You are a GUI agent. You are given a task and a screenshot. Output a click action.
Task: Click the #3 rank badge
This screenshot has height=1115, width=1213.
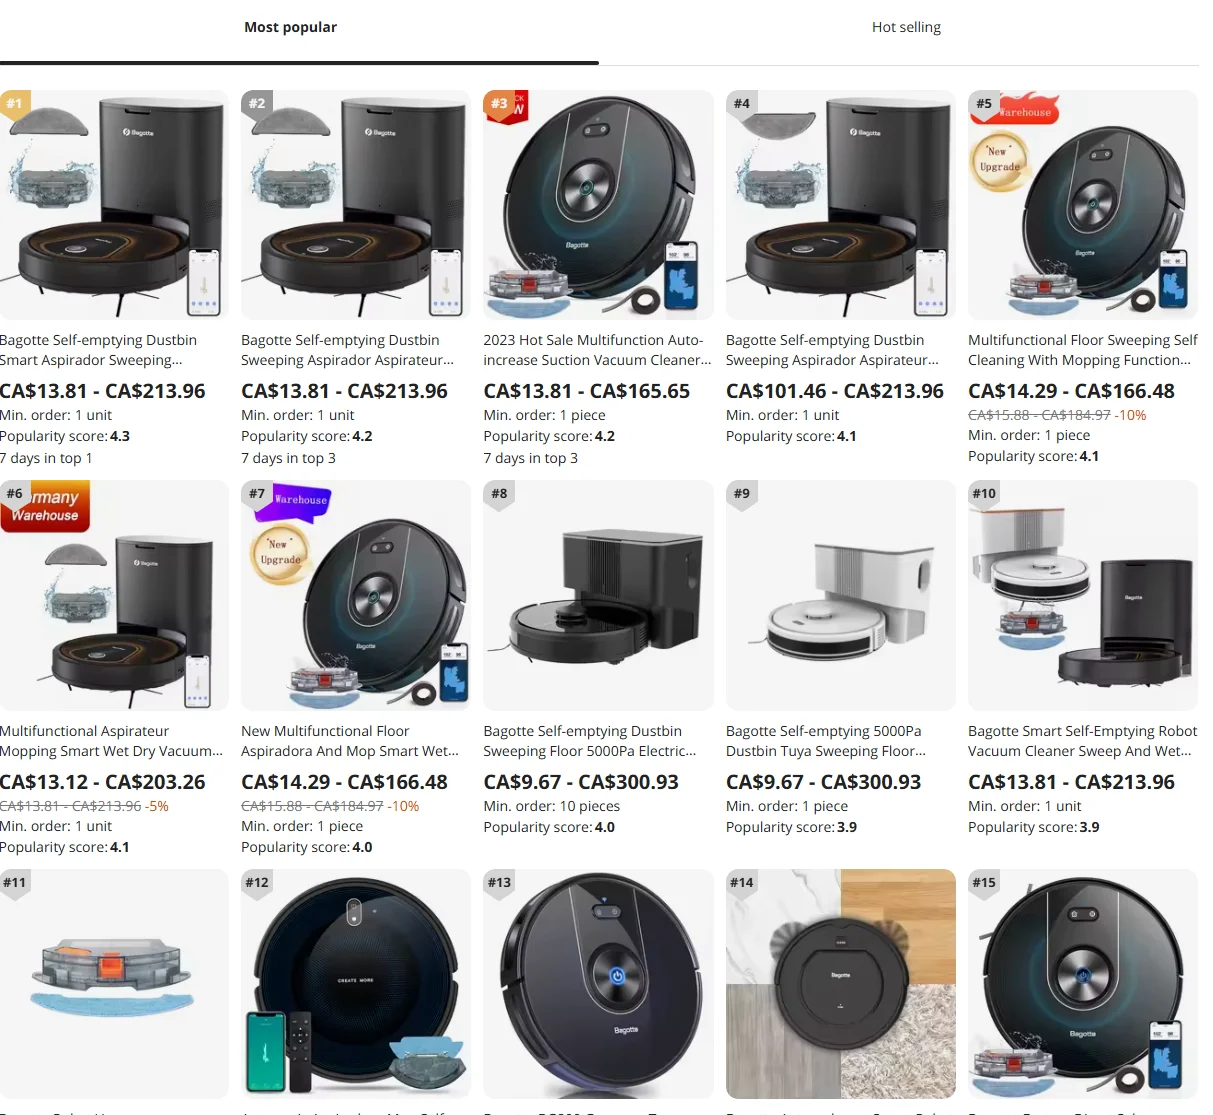pos(498,103)
